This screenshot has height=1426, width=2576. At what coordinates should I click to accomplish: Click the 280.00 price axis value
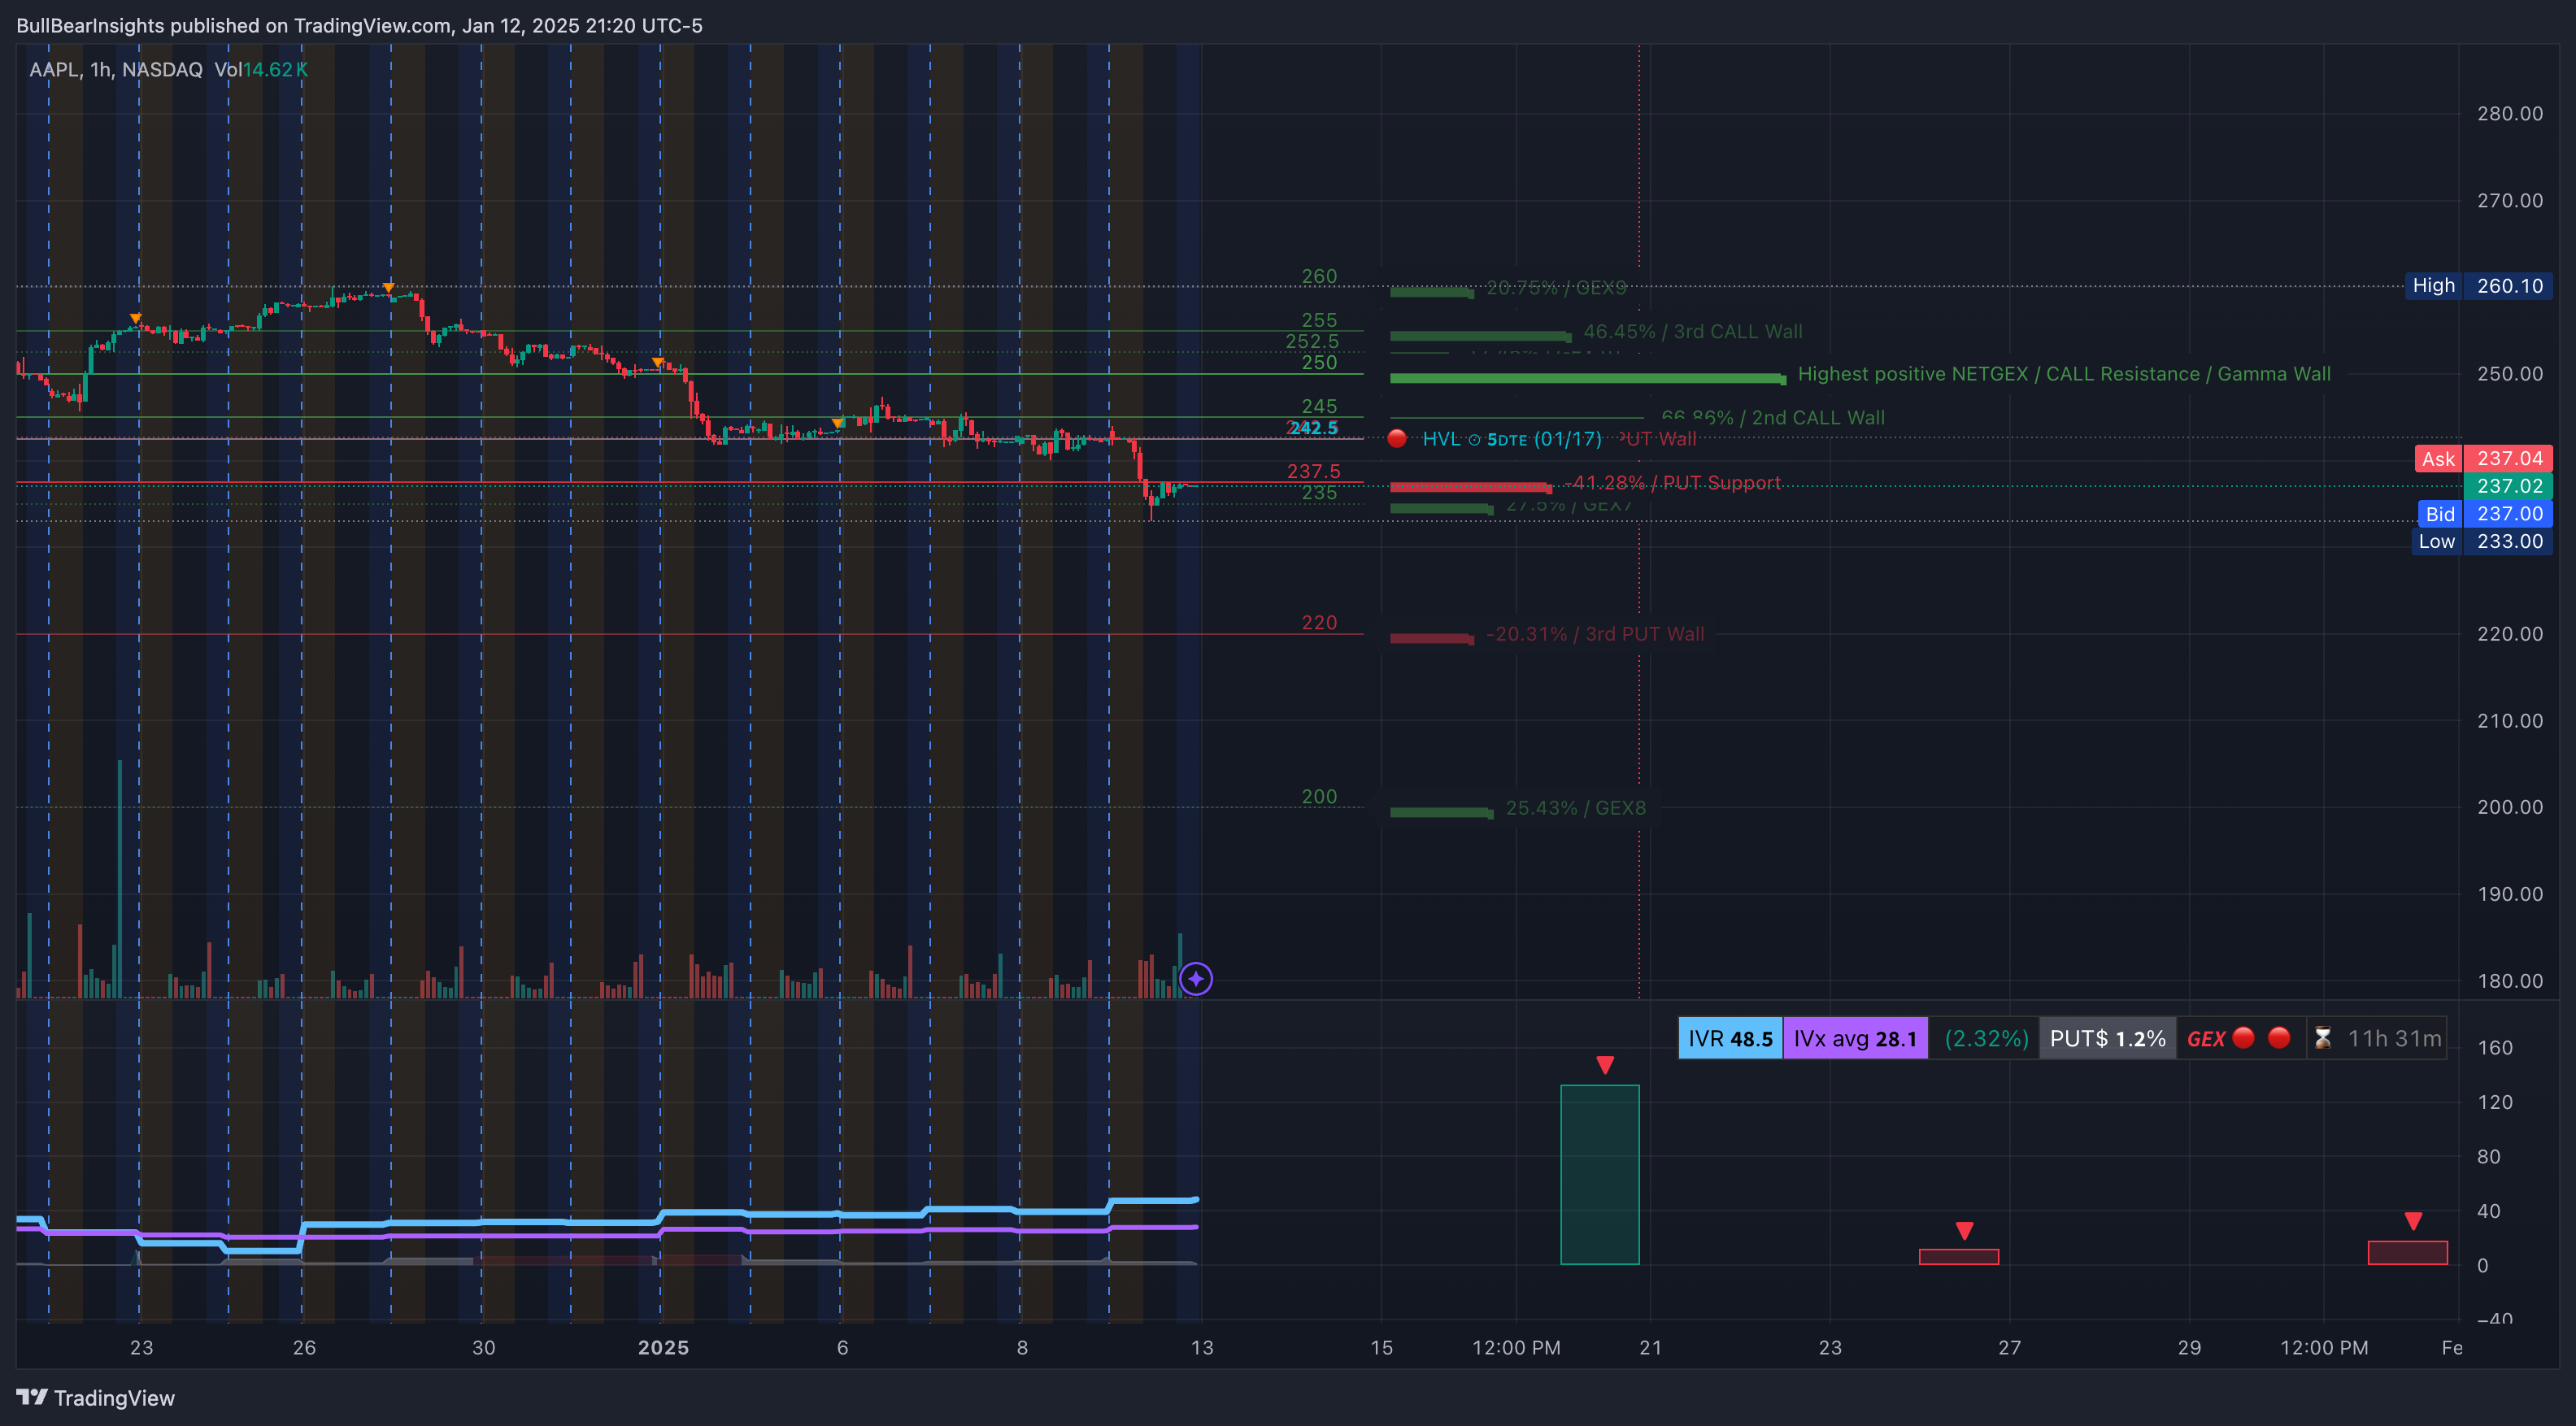pyautogui.click(x=2510, y=113)
